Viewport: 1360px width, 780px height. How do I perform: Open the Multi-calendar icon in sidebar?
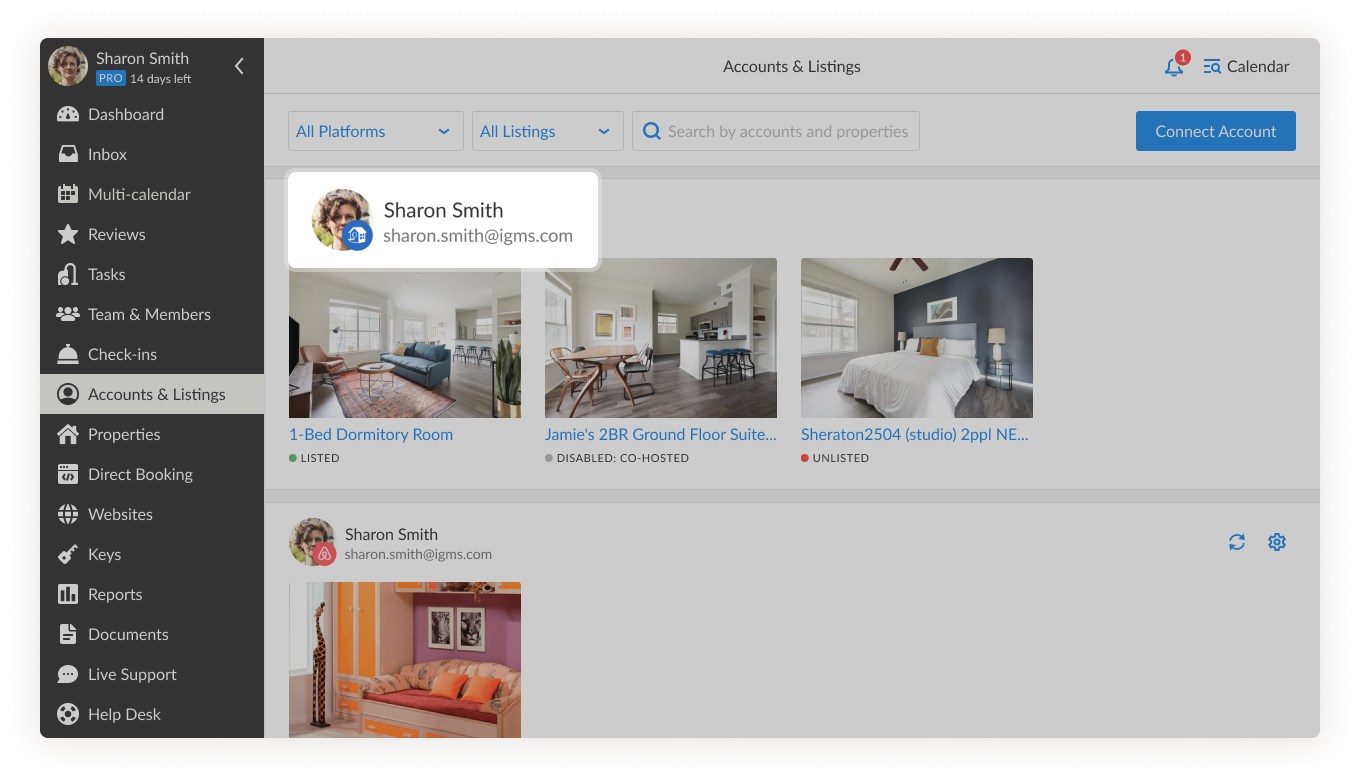[68, 194]
